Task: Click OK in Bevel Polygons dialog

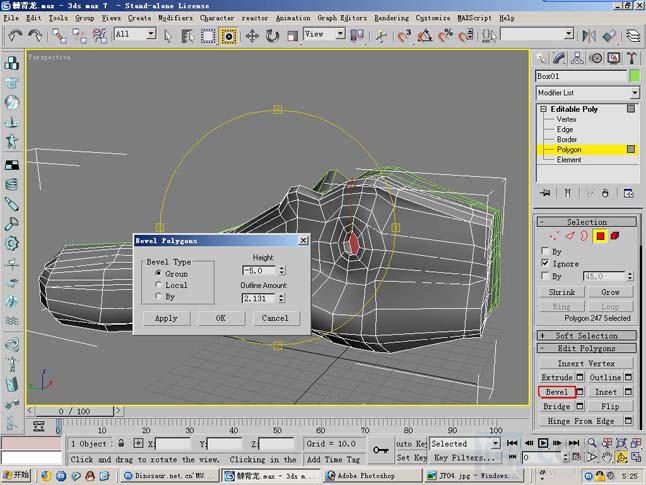Action: pos(221,318)
